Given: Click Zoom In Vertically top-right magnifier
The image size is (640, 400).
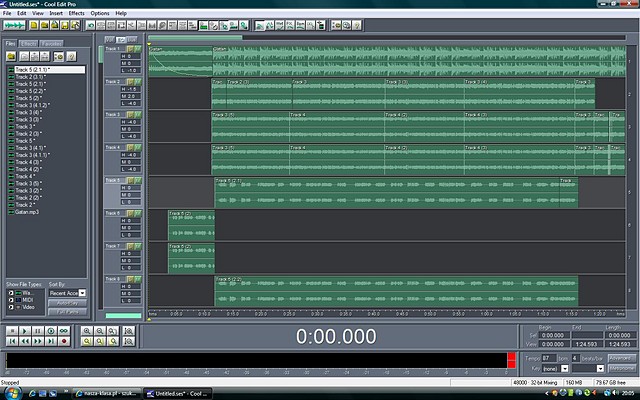Looking at the screenshot, I should pyautogui.click(x=129, y=331).
